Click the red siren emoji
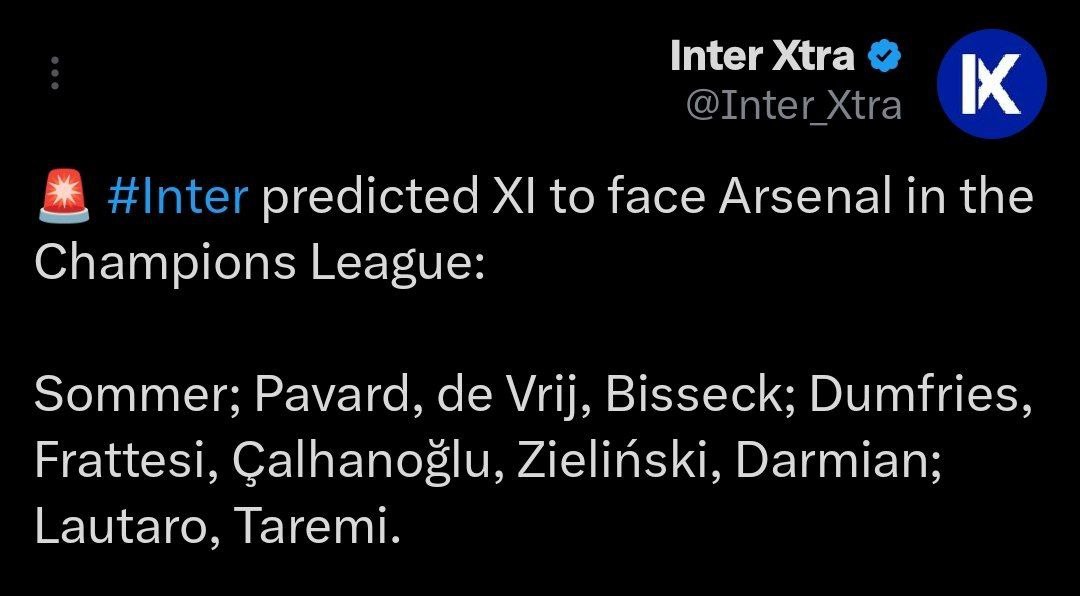Image resolution: width=1080 pixels, height=596 pixels. (63, 196)
